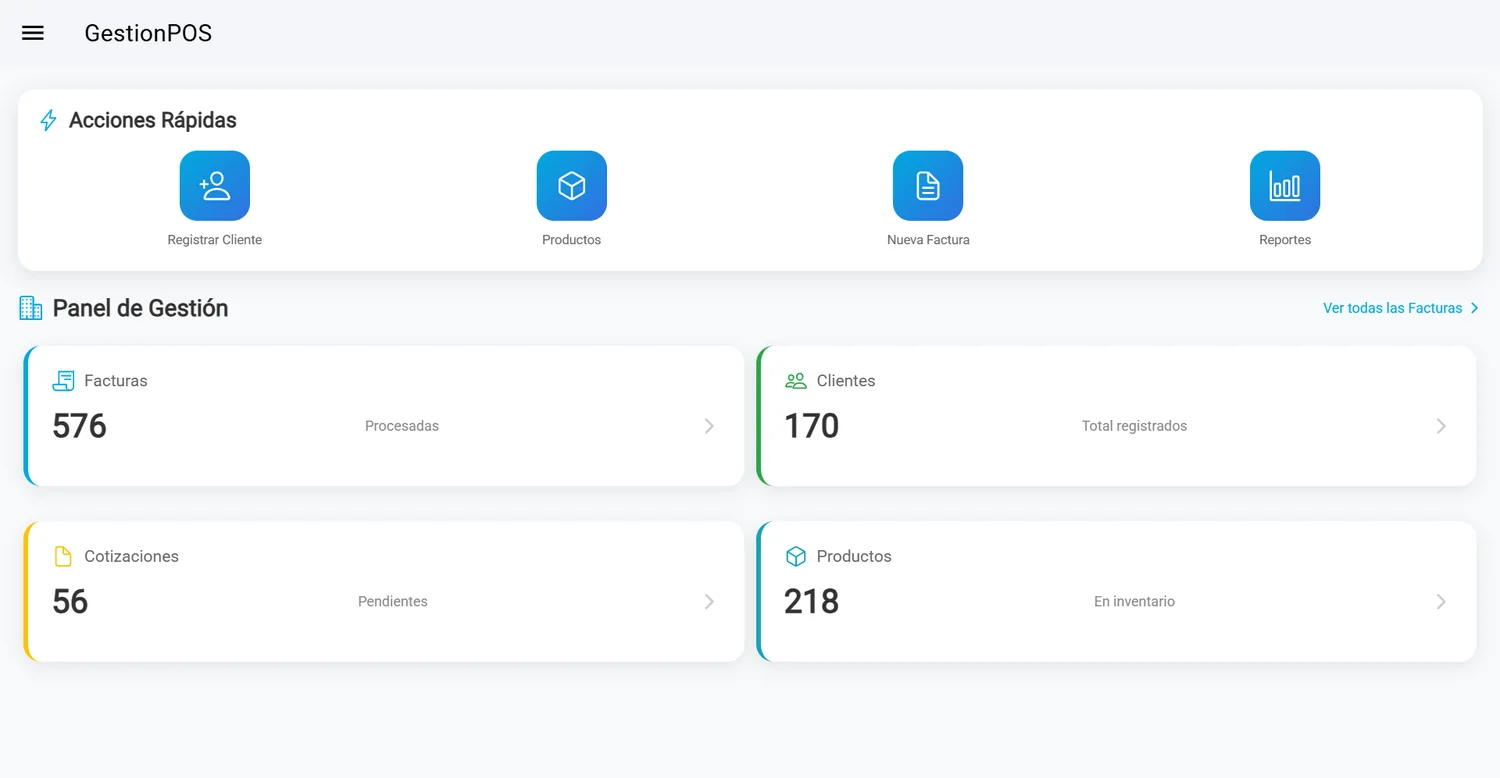The width and height of the screenshot is (1500, 778).
Task: Click the Pendientes status text
Action: pyautogui.click(x=393, y=601)
